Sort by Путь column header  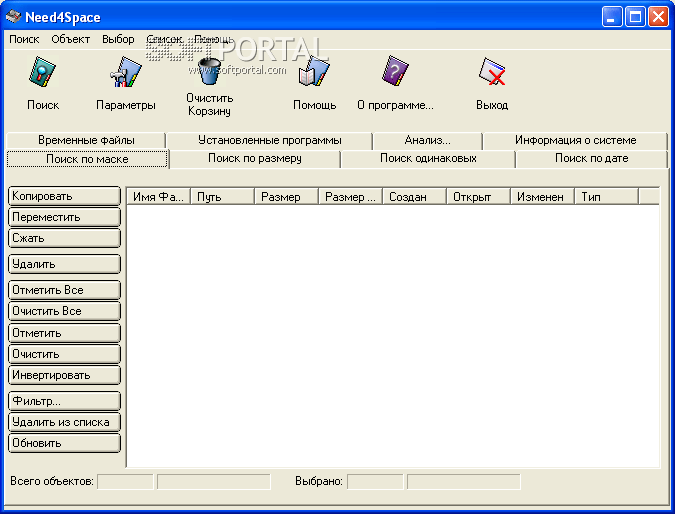tap(223, 197)
